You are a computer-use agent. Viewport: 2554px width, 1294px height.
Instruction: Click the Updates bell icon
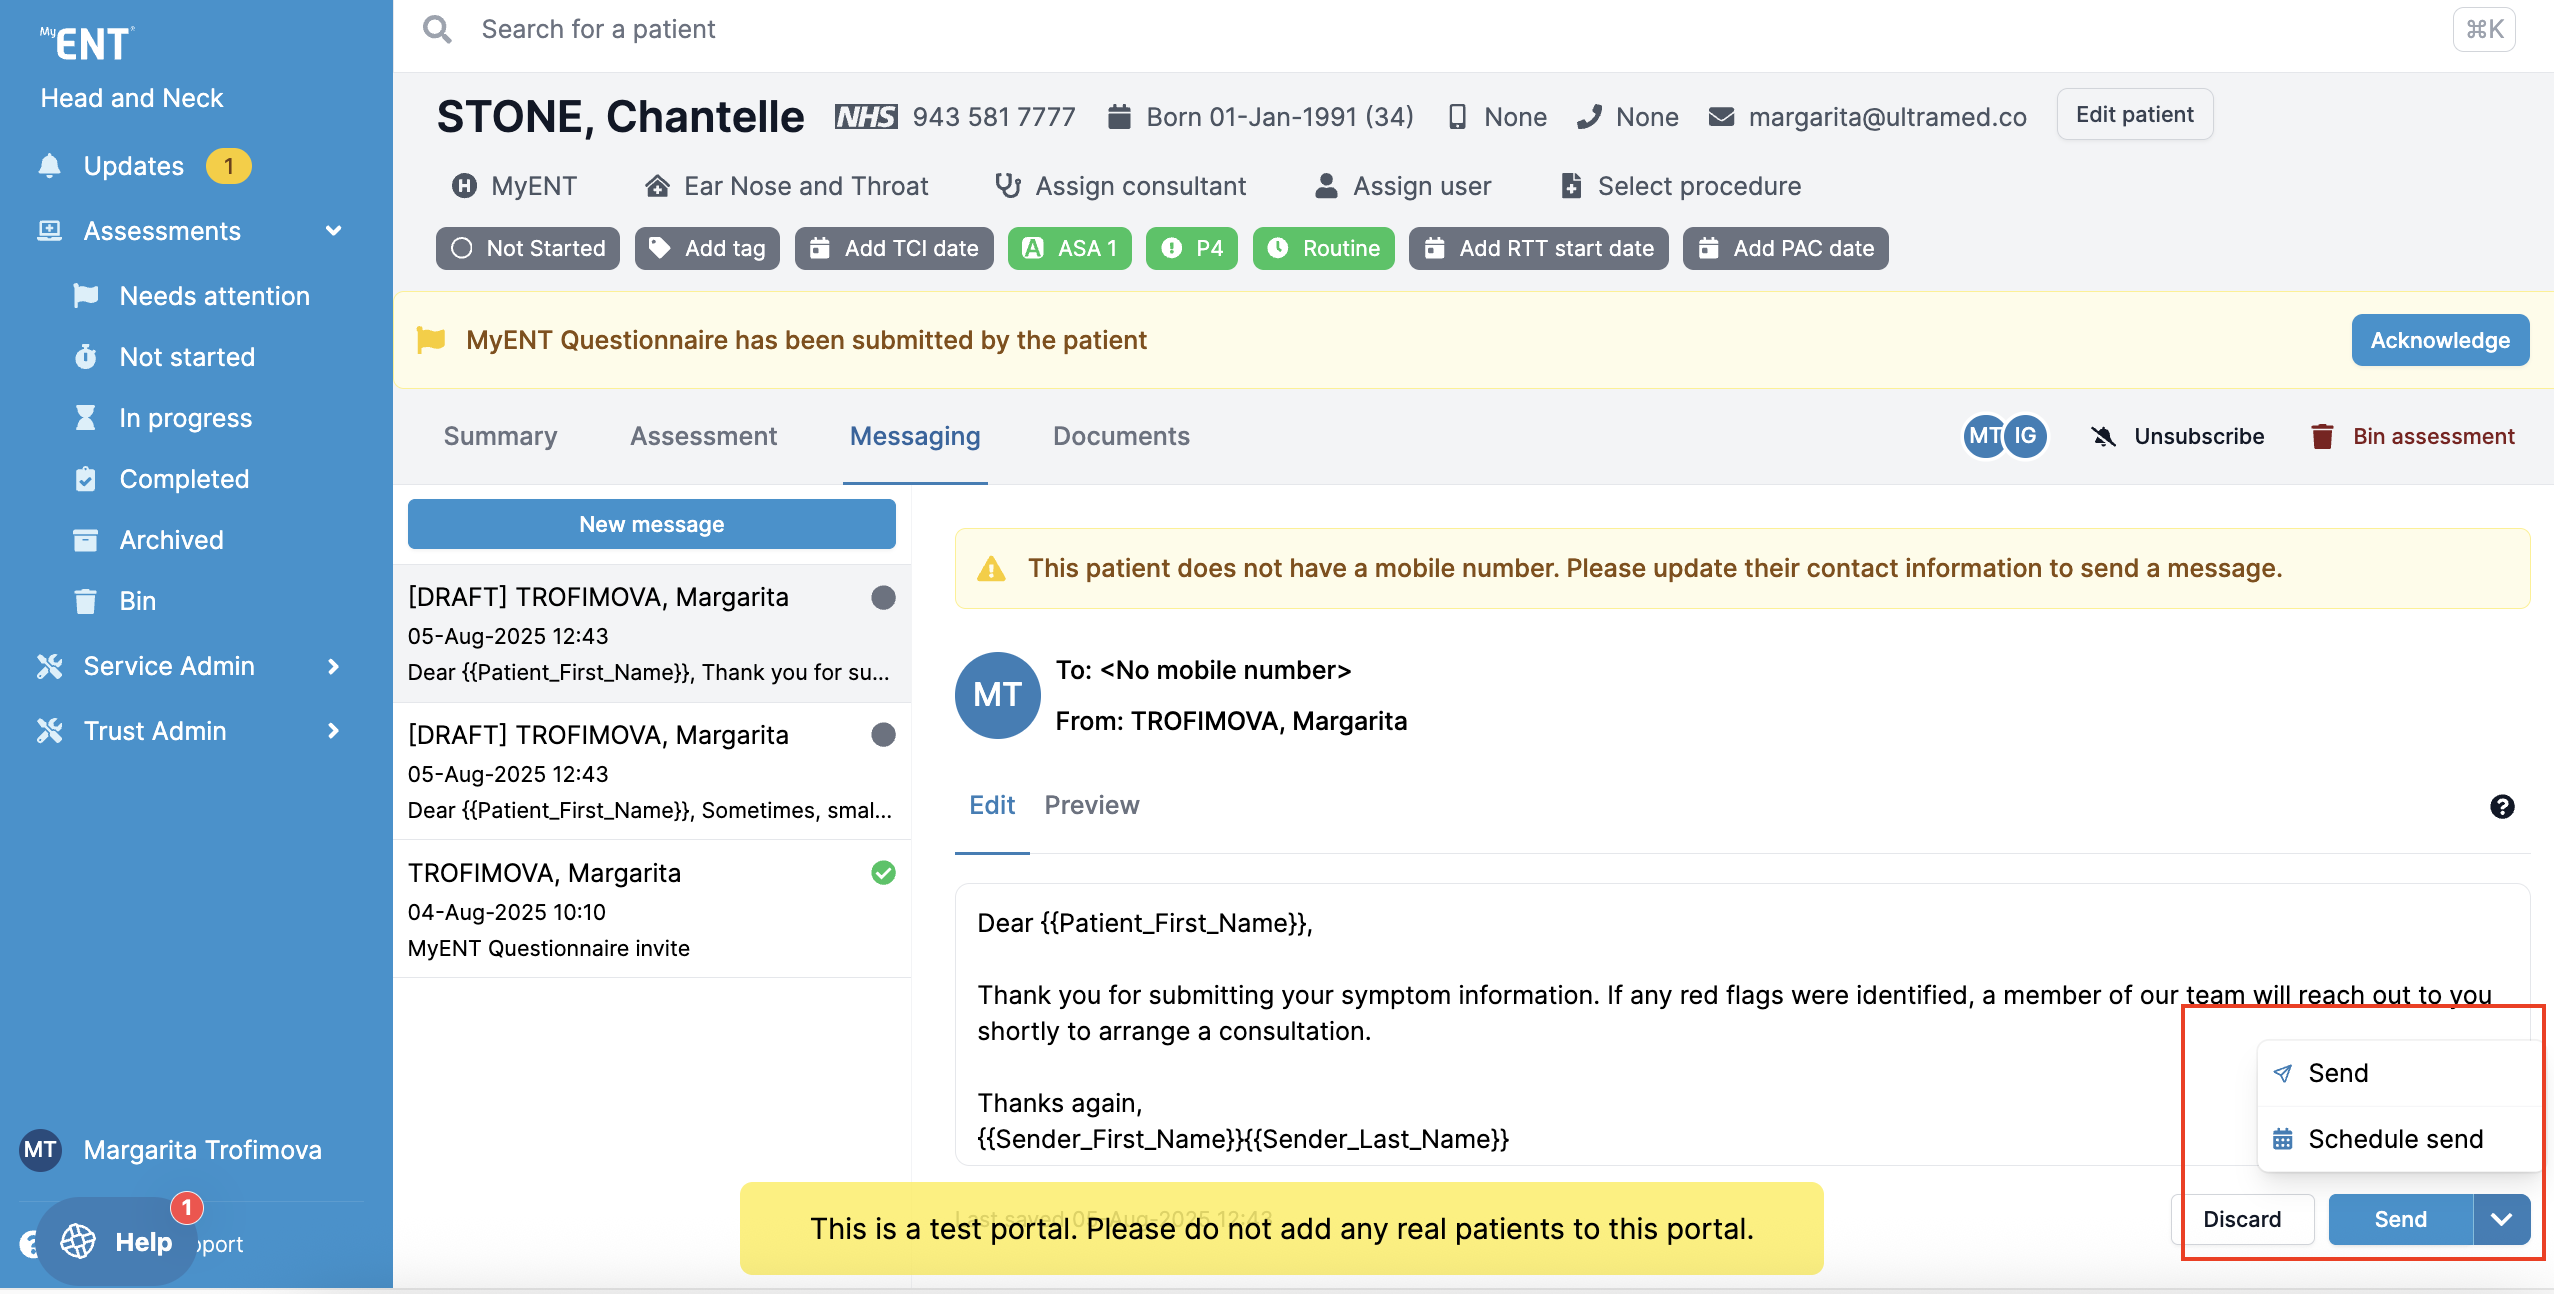tap(49, 166)
